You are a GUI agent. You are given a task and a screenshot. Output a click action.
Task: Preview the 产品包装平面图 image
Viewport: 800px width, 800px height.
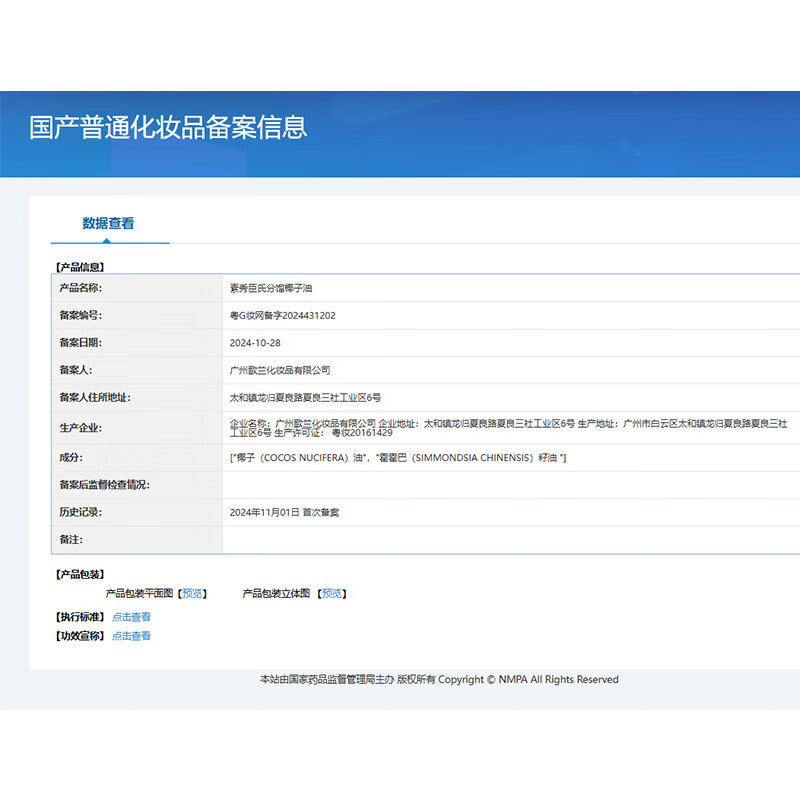192,593
